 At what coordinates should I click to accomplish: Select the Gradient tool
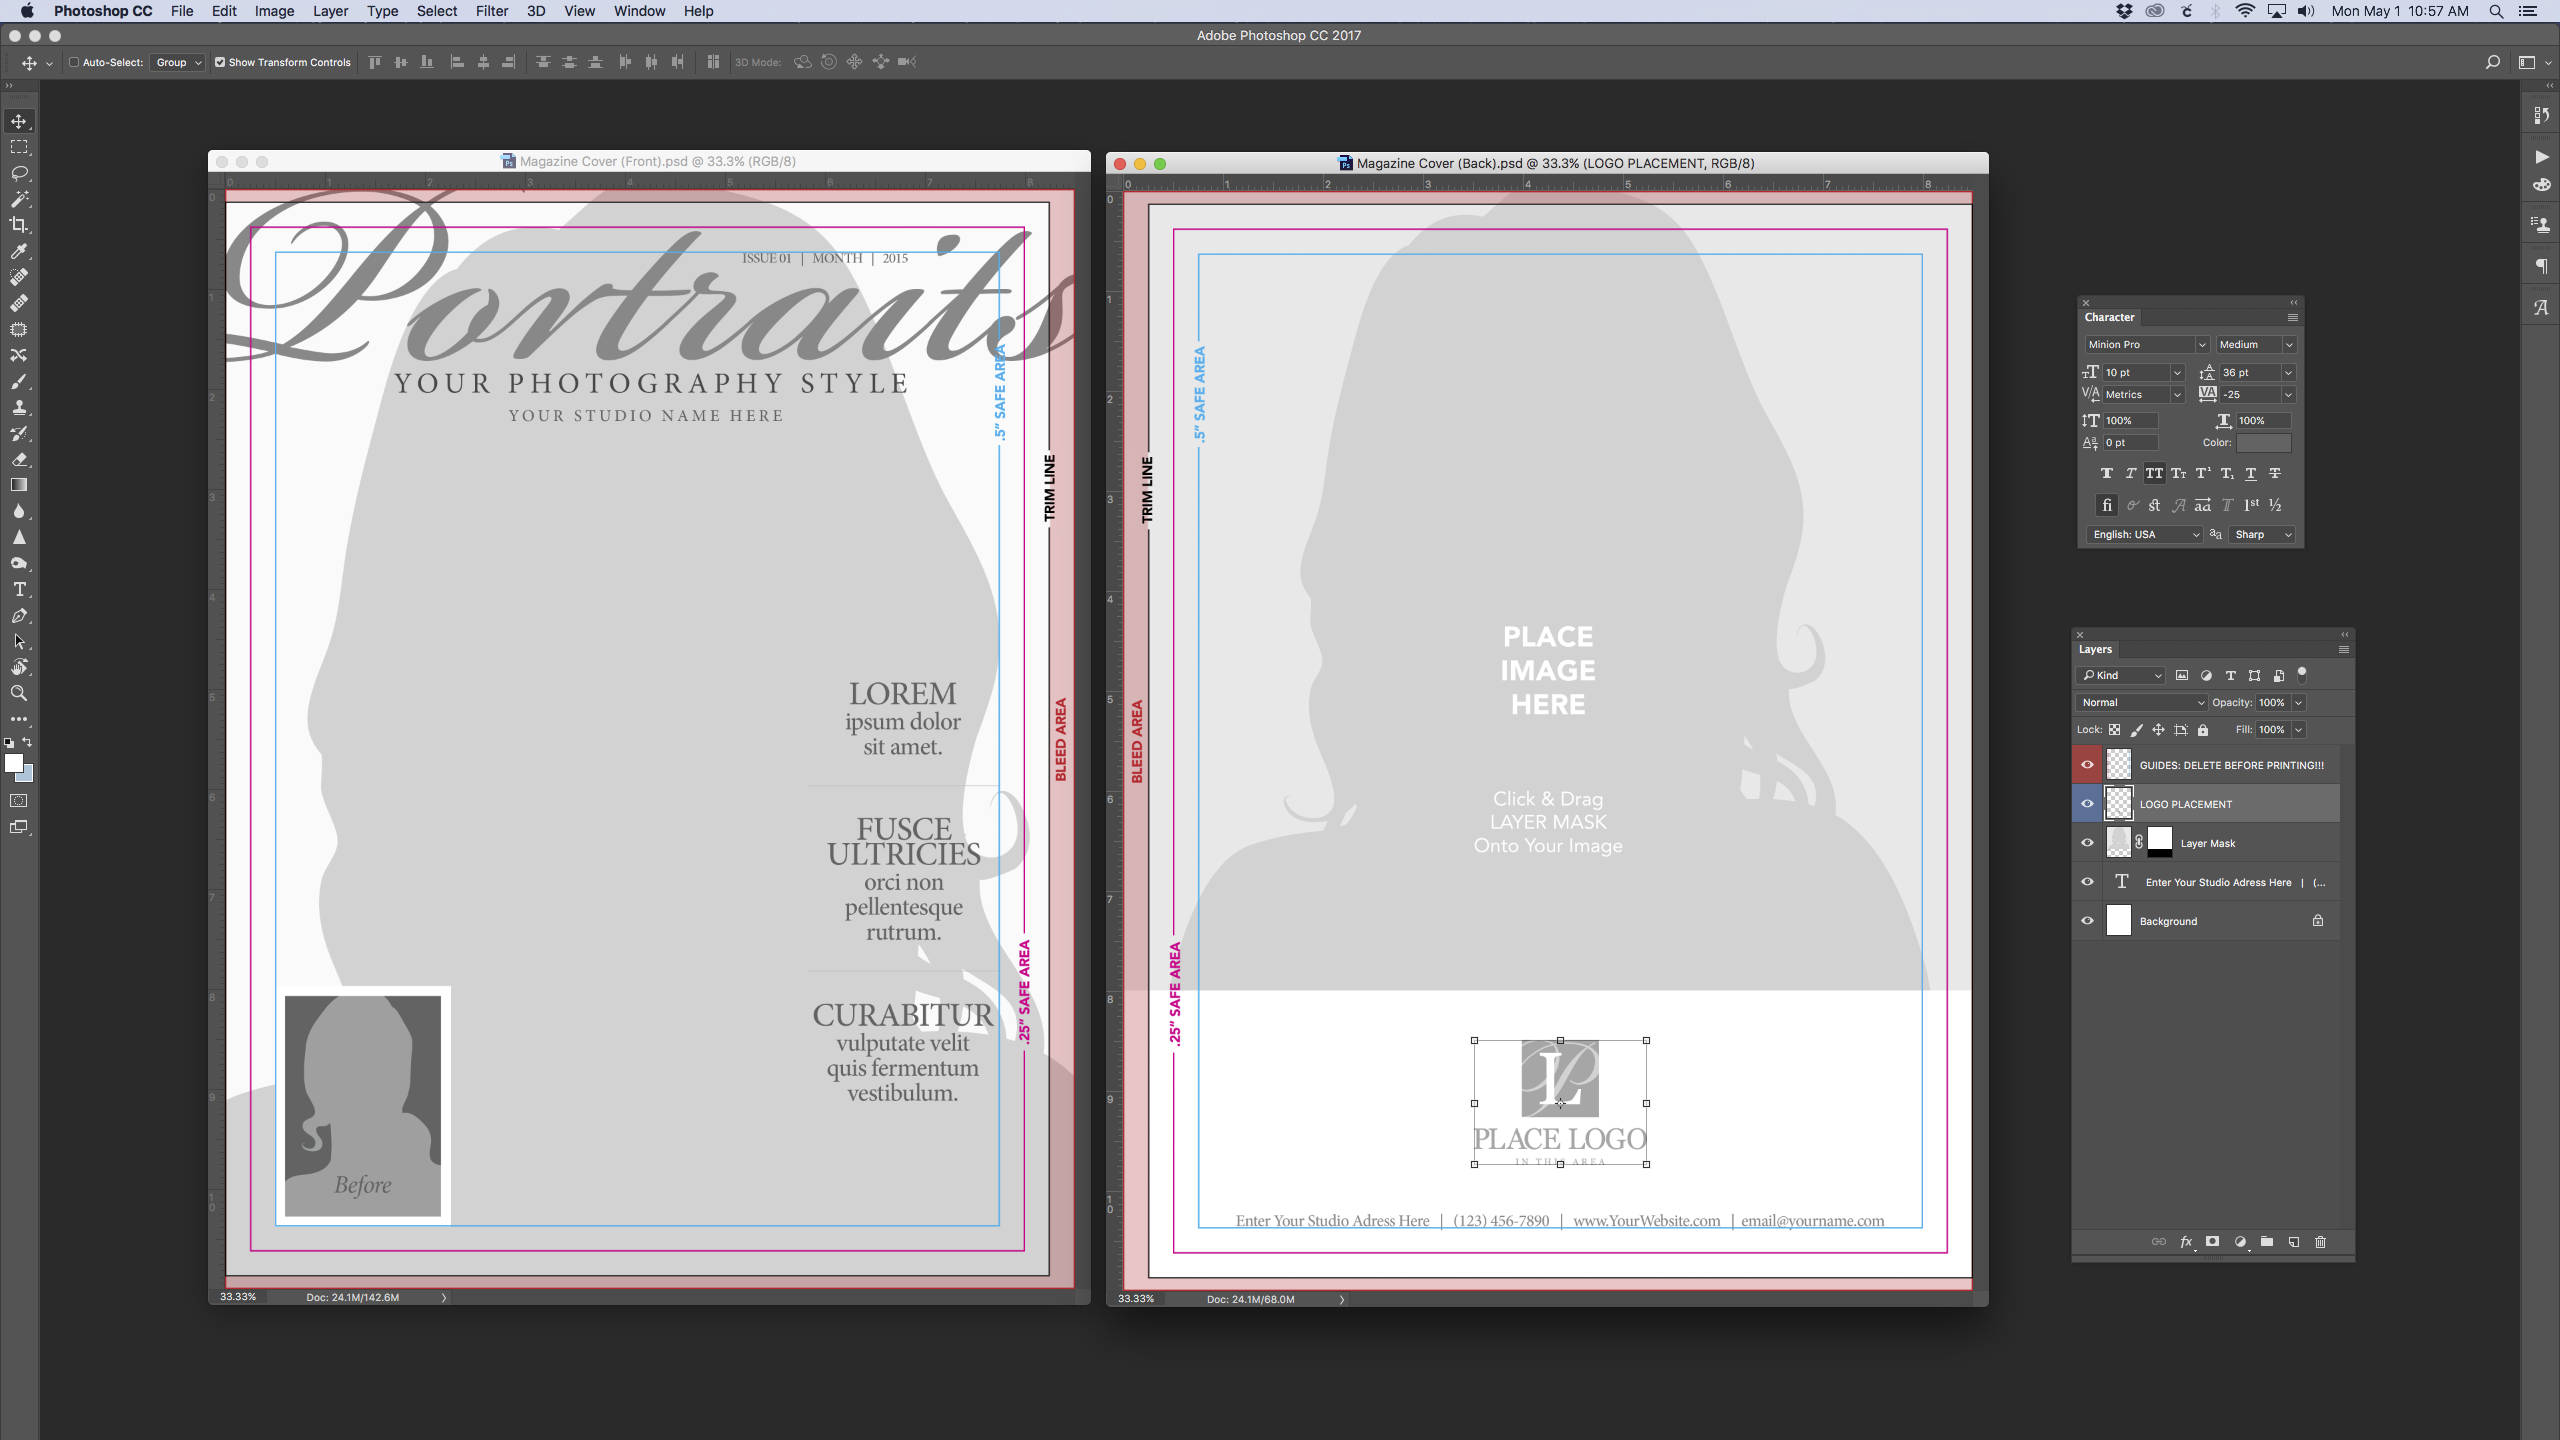(x=20, y=485)
